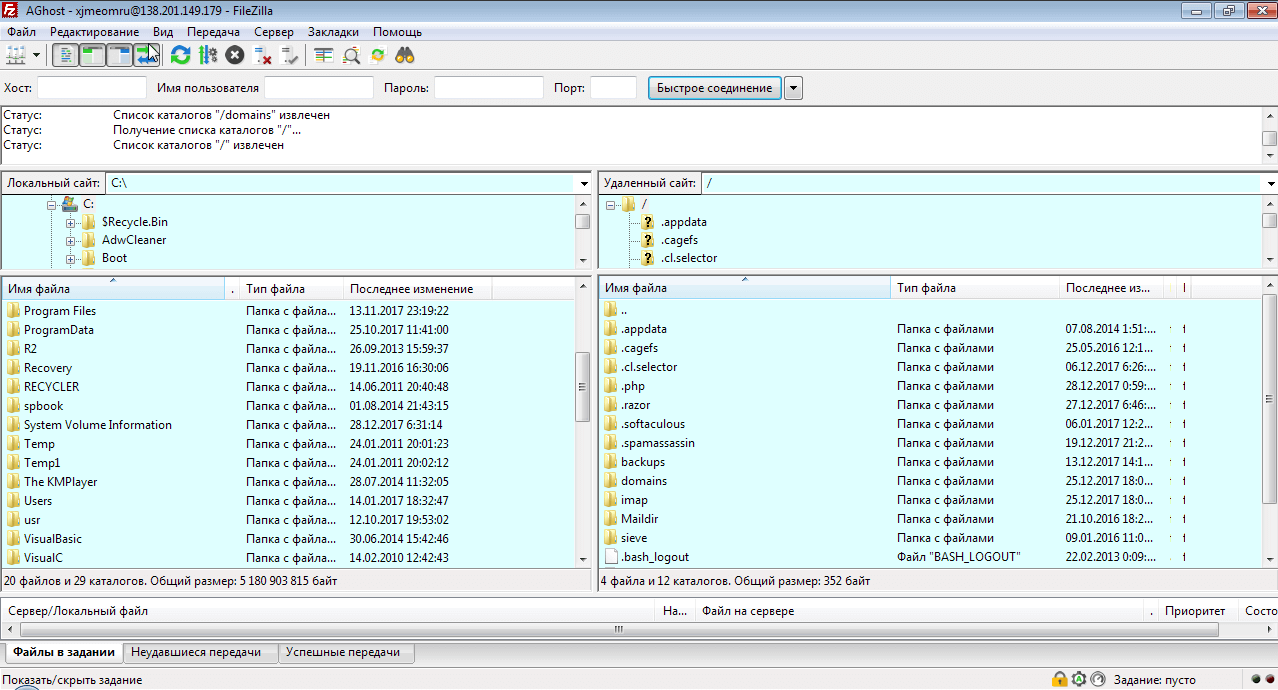
Task: Select the AdwCleaner folder in local tree
Action: pos(134,240)
